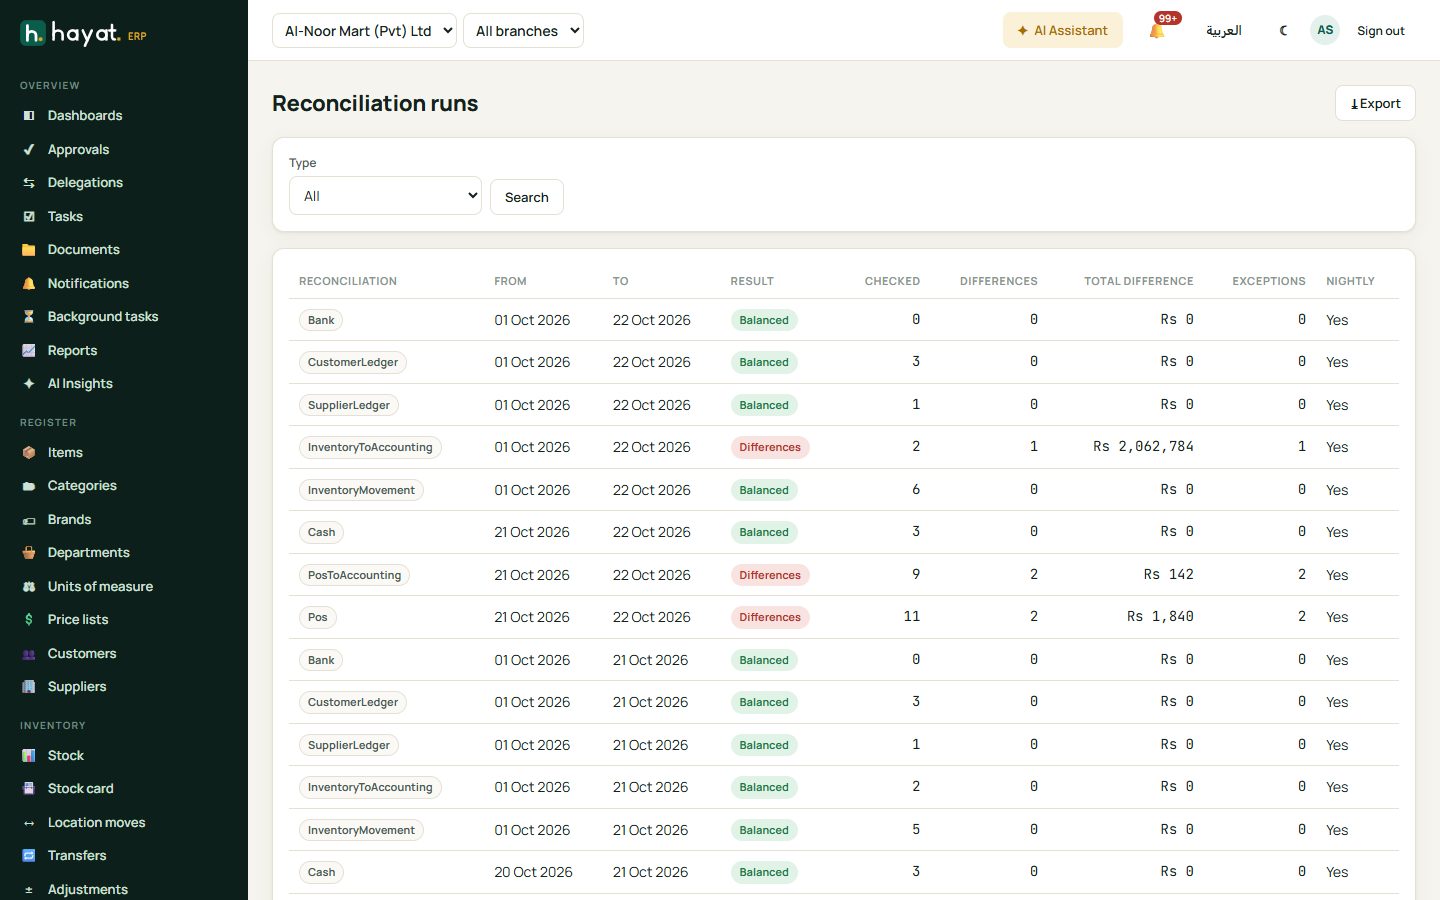Open the AI Assistant
Viewport: 1440px width, 900px height.
click(x=1062, y=31)
